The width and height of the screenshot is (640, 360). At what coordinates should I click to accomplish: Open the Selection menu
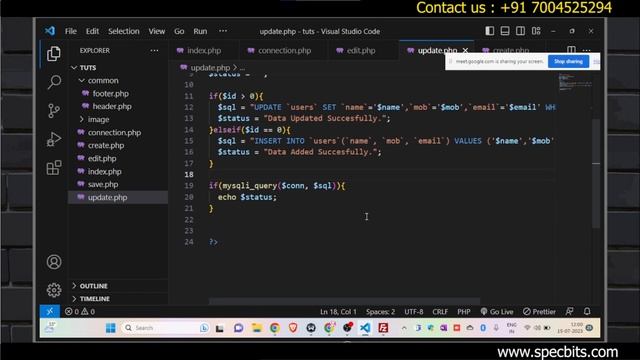[x=124, y=31]
